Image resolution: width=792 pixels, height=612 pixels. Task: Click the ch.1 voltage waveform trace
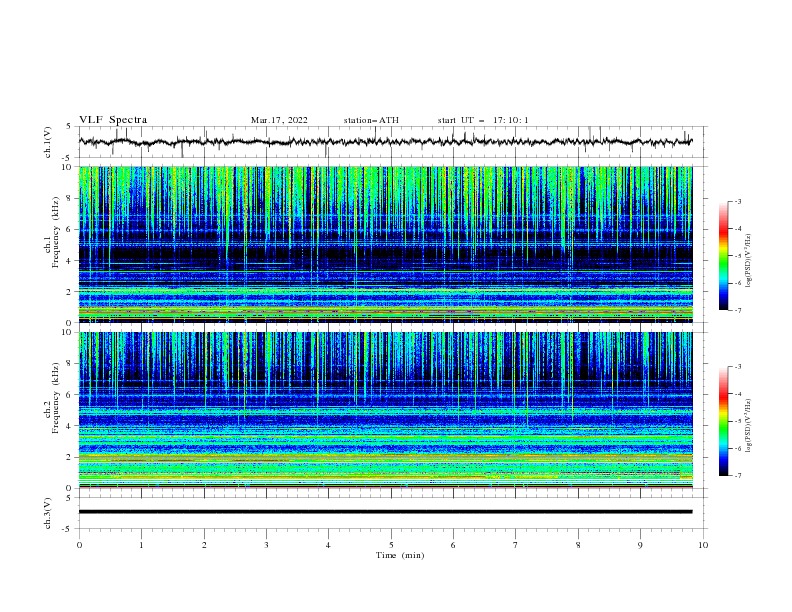click(385, 141)
